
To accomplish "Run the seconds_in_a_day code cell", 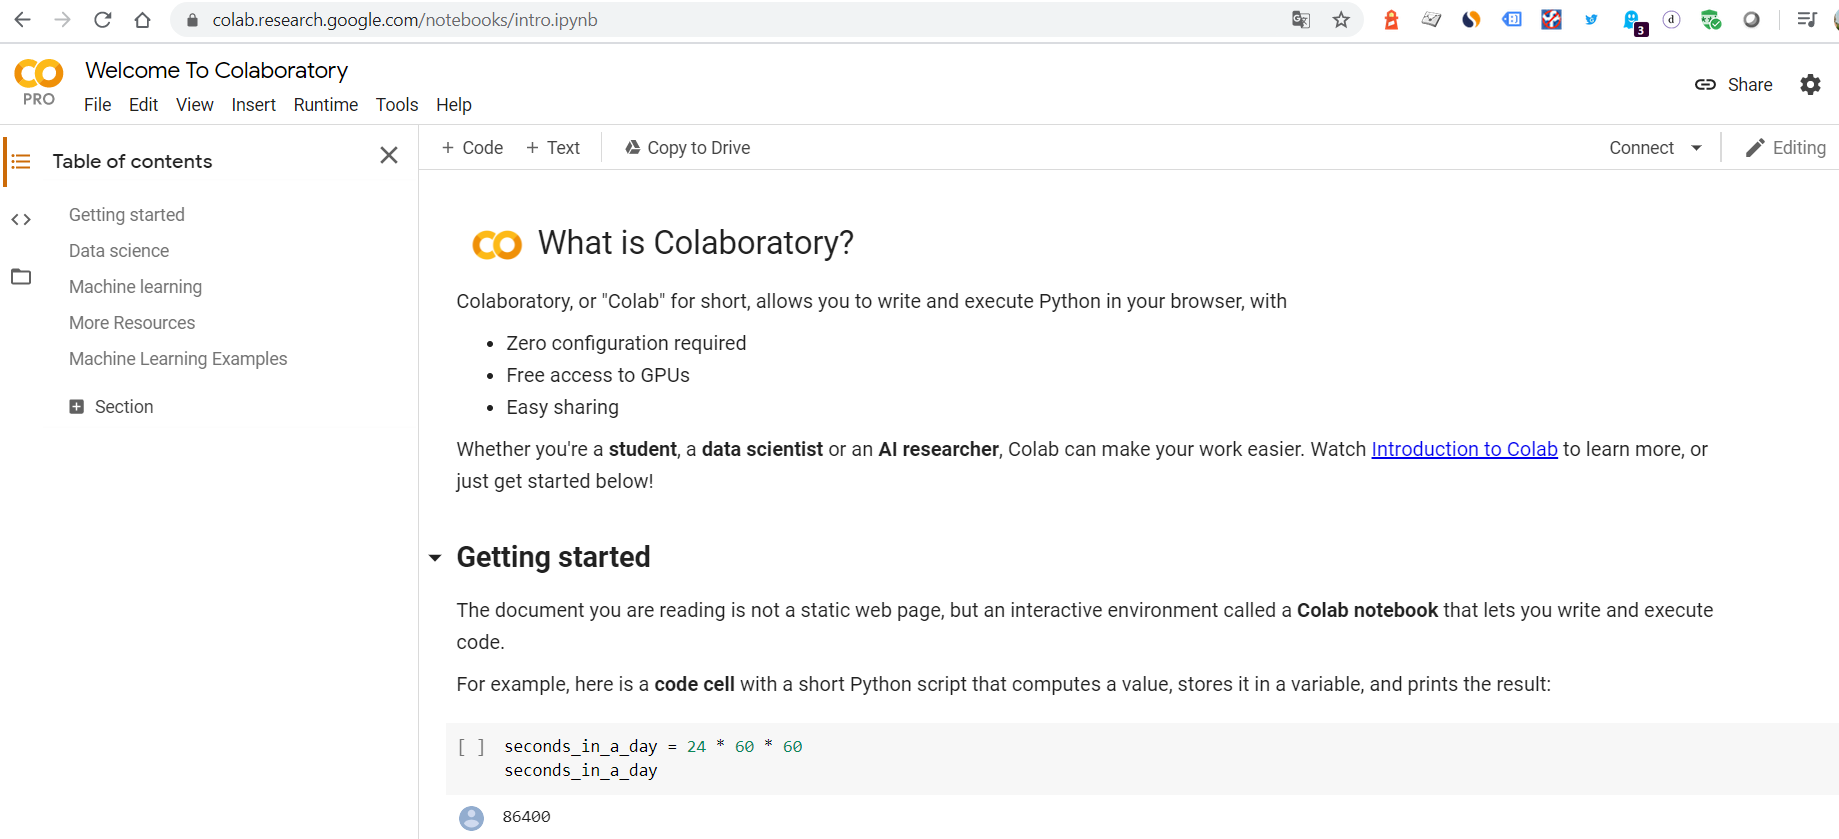I will pyautogui.click(x=471, y=747).
